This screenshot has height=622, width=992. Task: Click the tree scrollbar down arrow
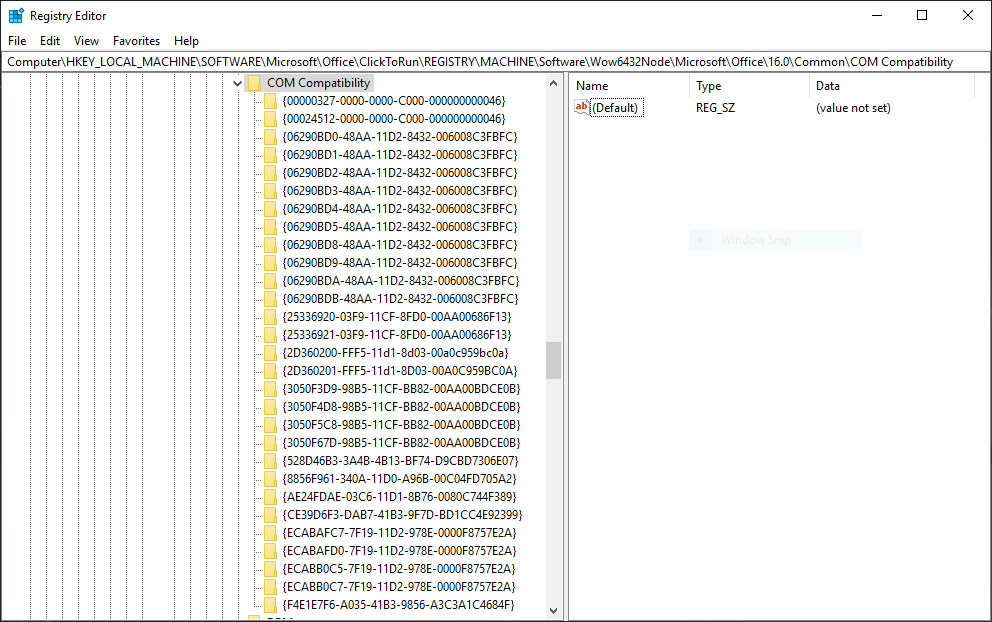[x=553, y=608]
